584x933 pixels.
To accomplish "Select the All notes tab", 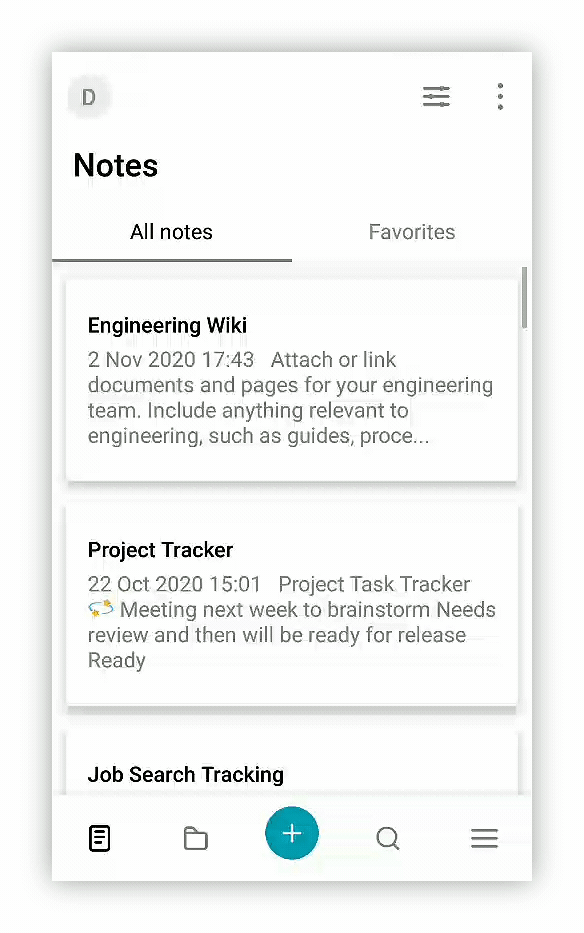I will tap(171, 232).
